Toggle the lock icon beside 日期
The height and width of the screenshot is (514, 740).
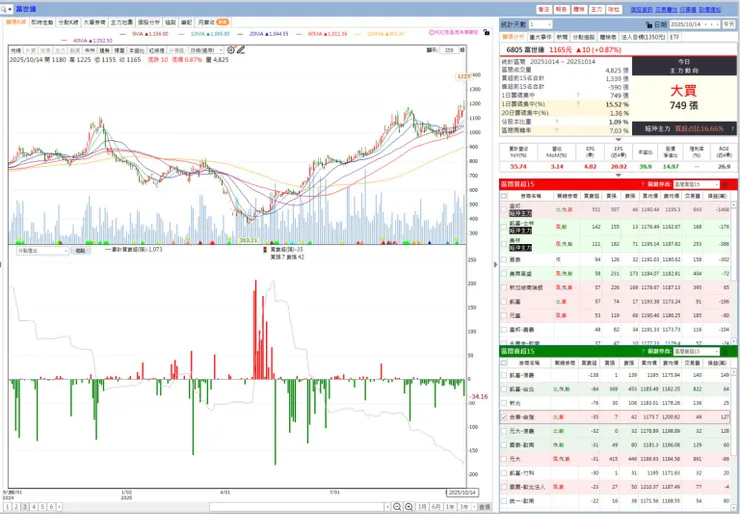click(649, 25)
